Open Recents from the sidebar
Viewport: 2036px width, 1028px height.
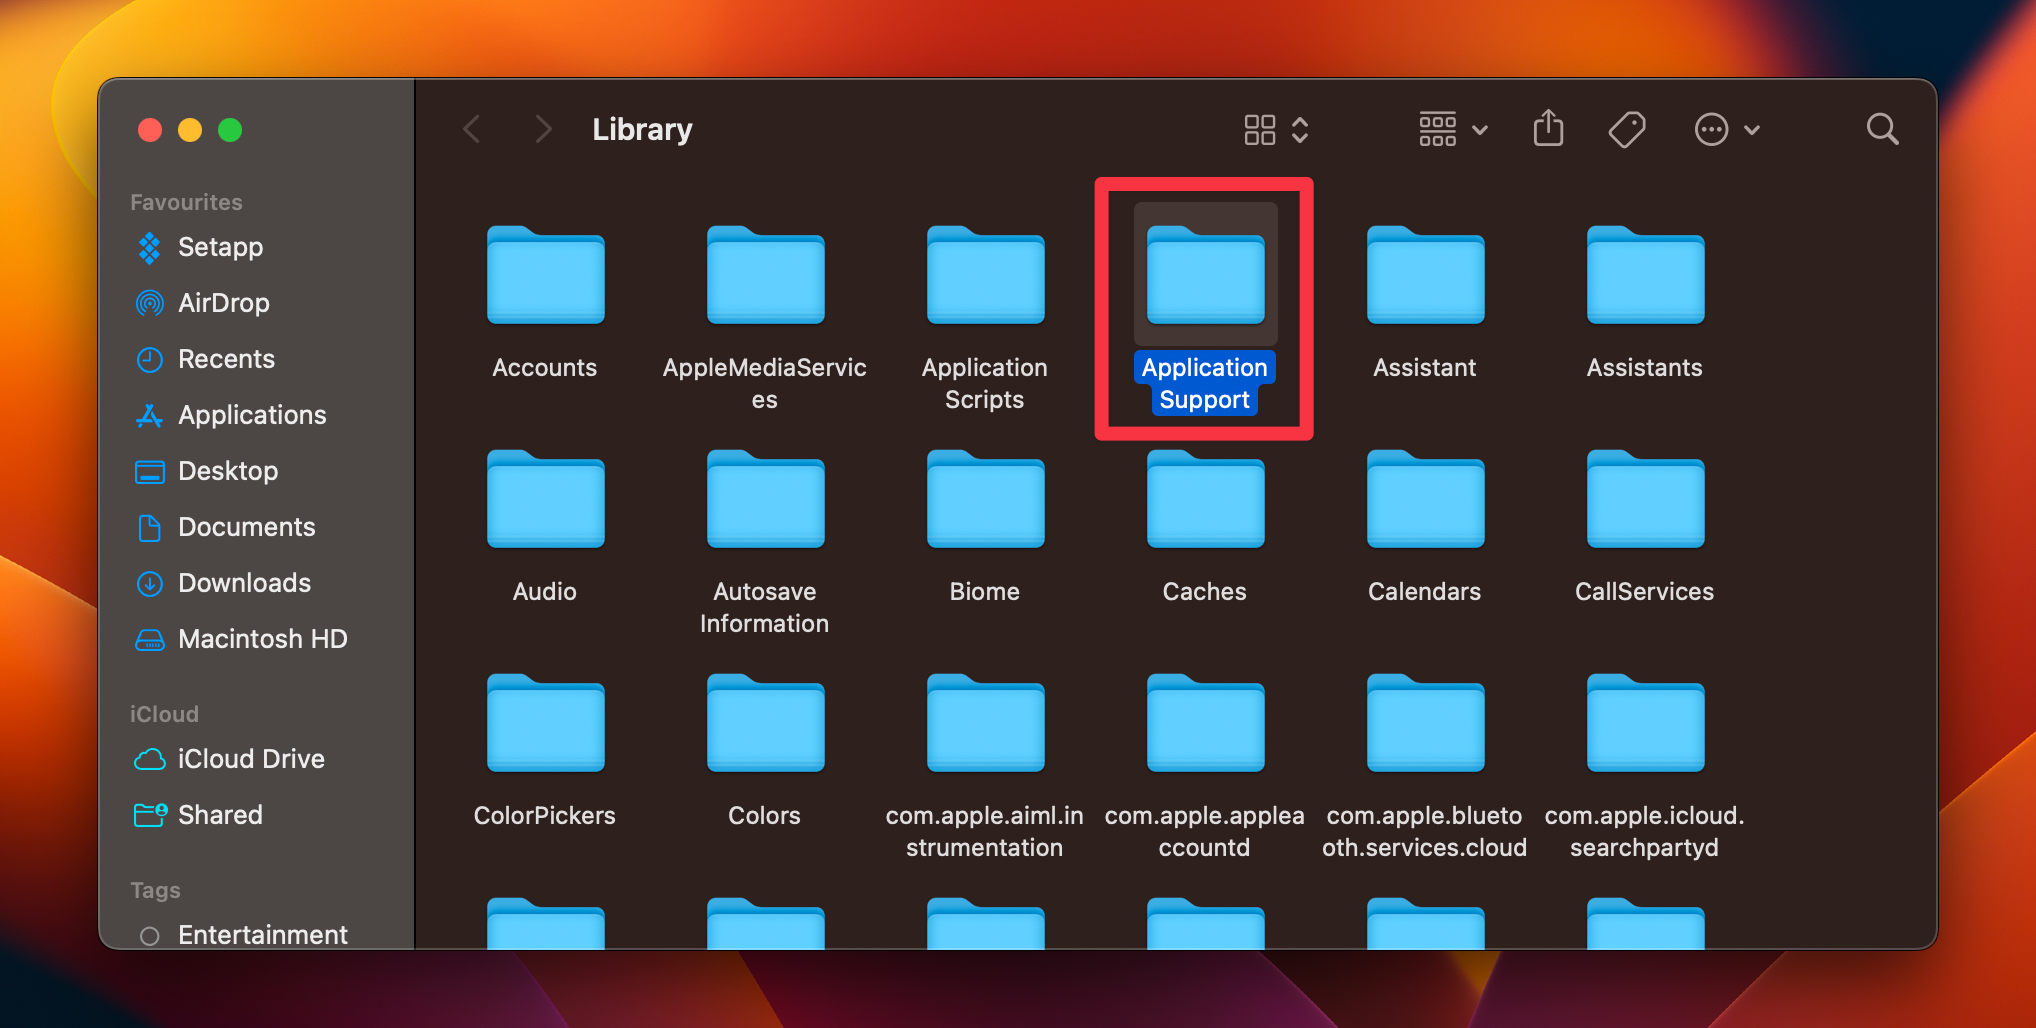(x=226, y=359)
